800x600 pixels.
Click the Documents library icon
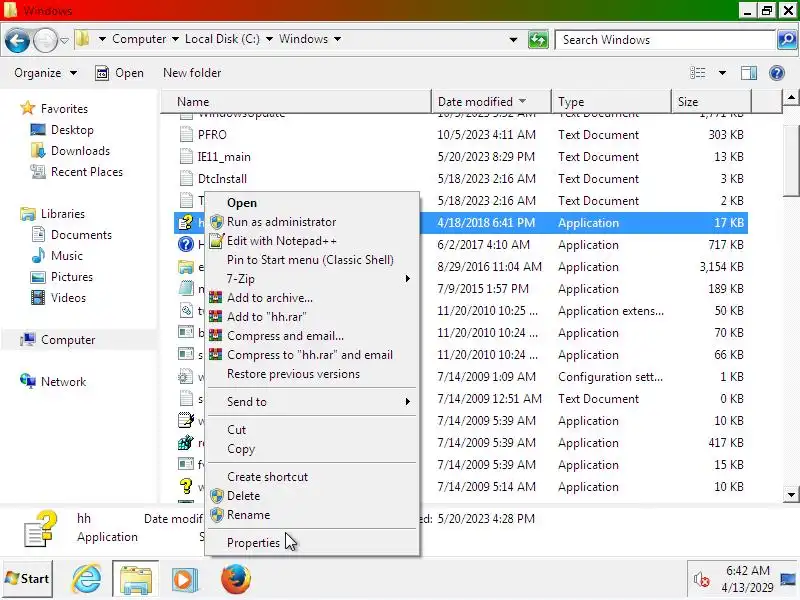(38, 234)
